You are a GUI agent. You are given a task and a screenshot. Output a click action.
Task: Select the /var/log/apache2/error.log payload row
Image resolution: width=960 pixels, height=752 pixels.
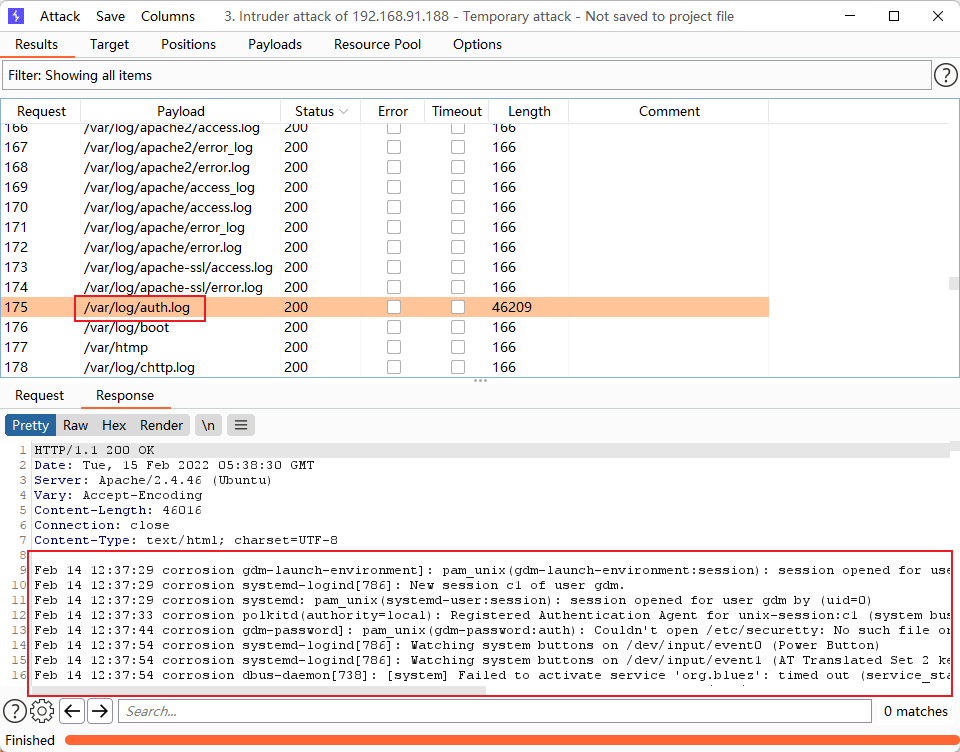(x=384, y=167)
